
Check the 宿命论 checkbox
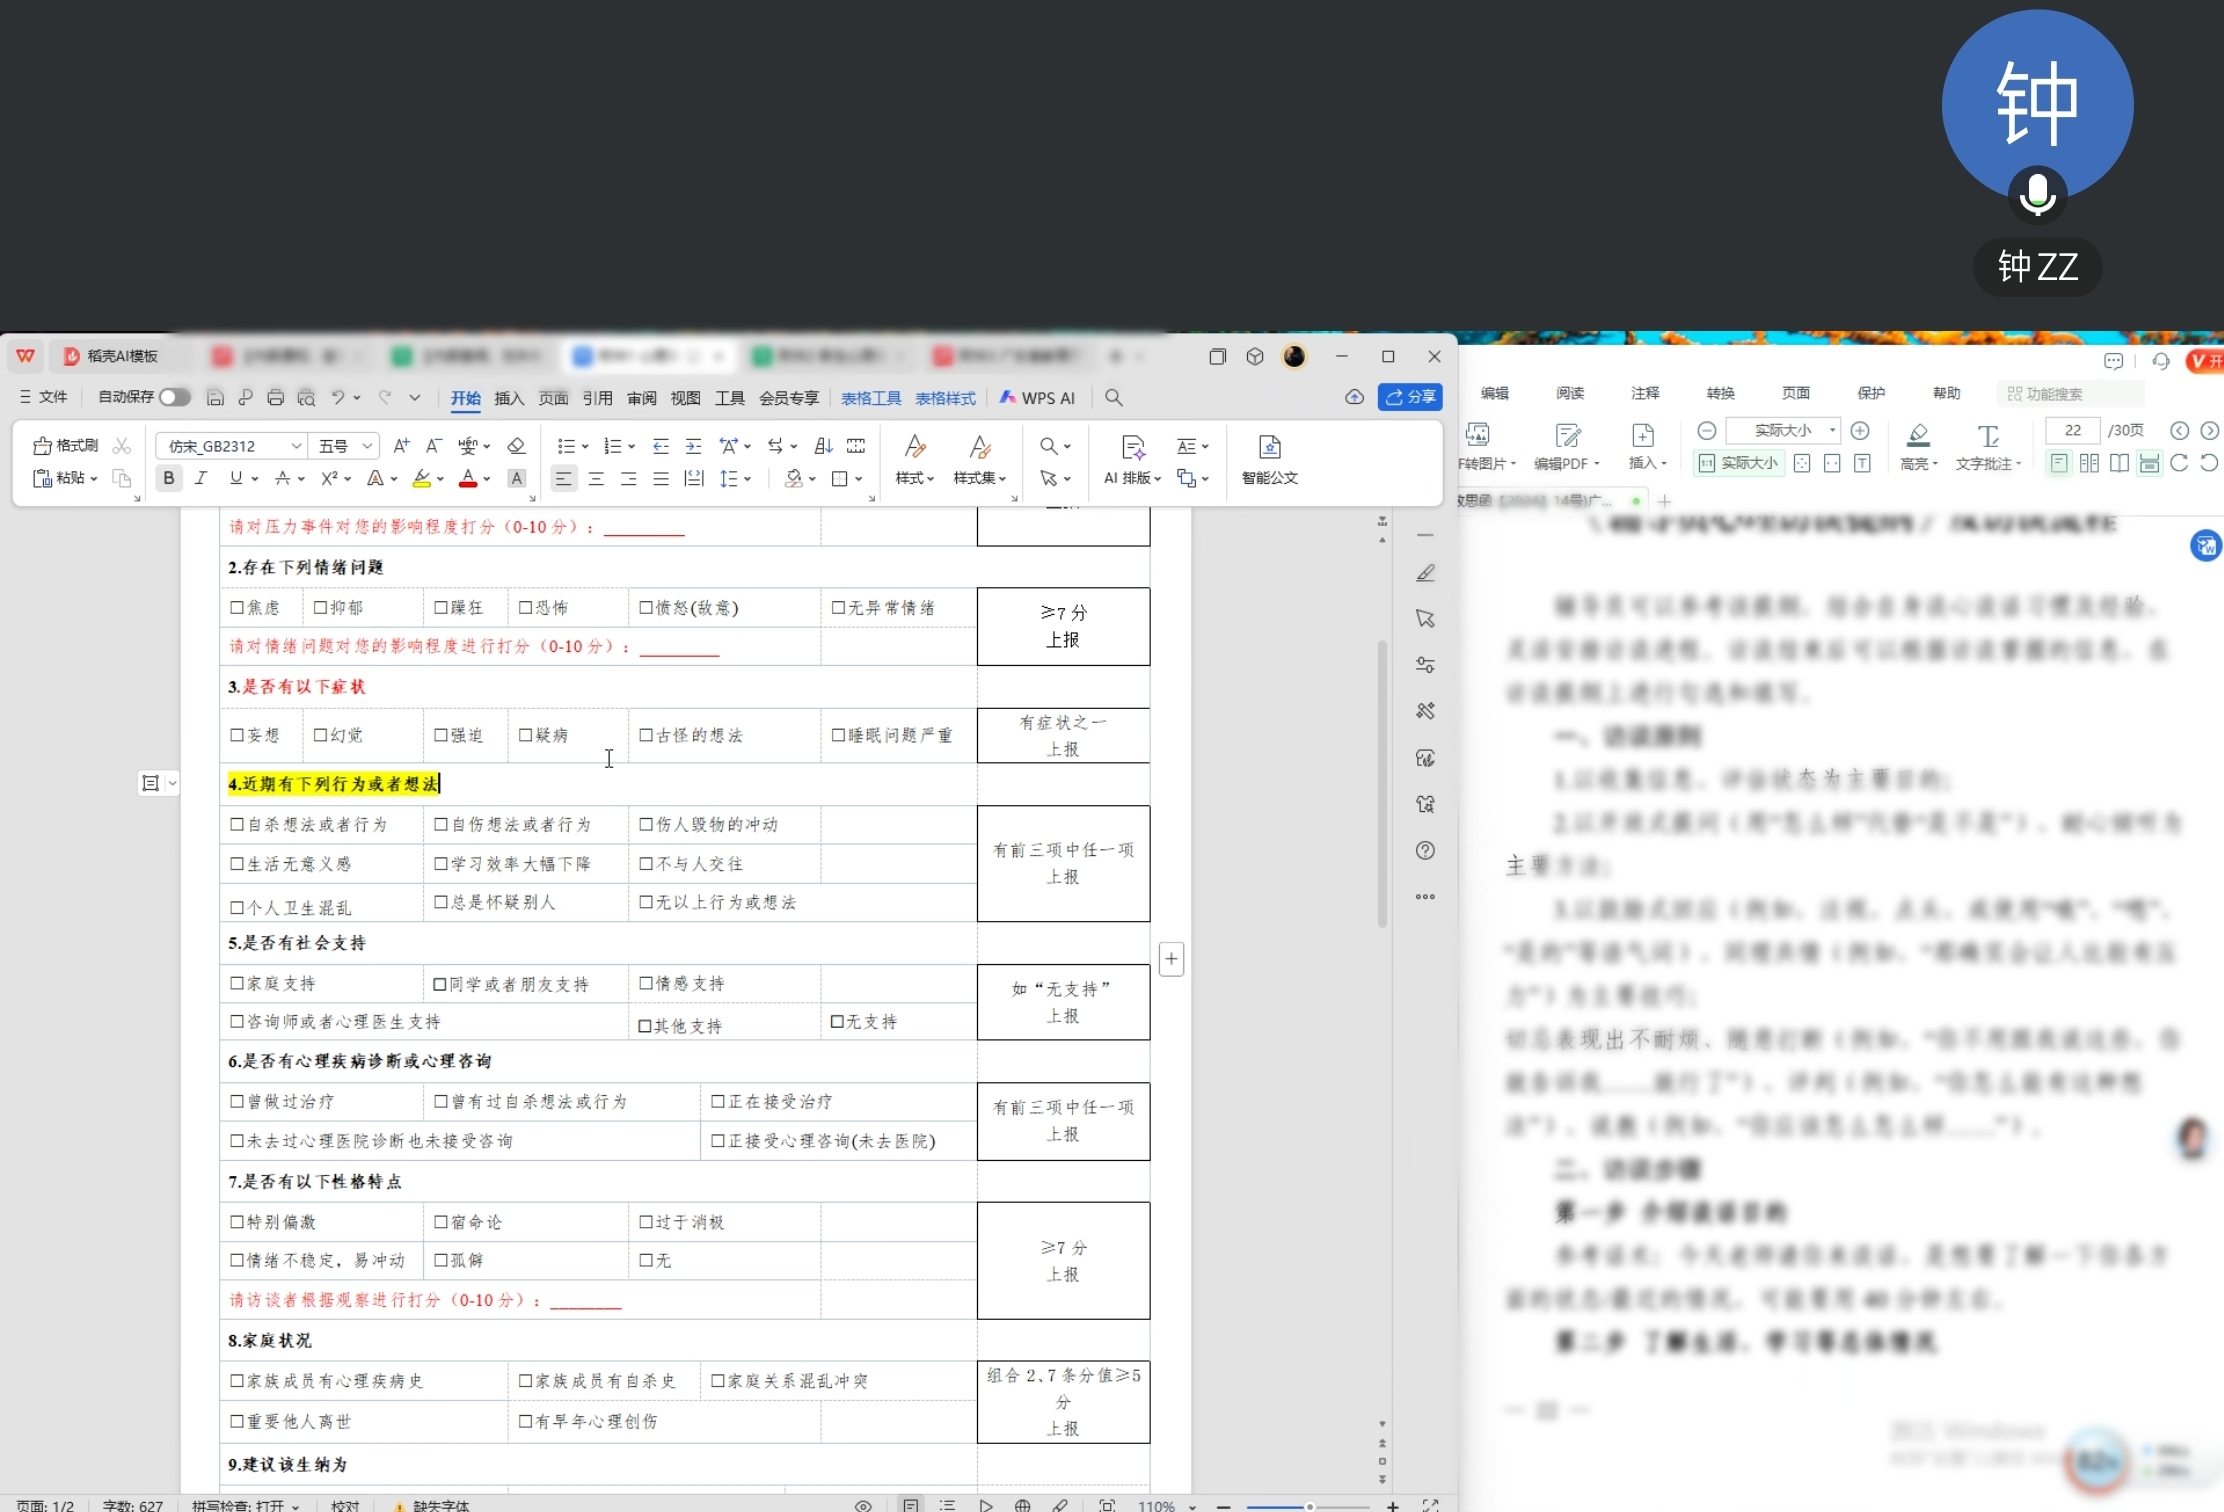point(441,1221)
